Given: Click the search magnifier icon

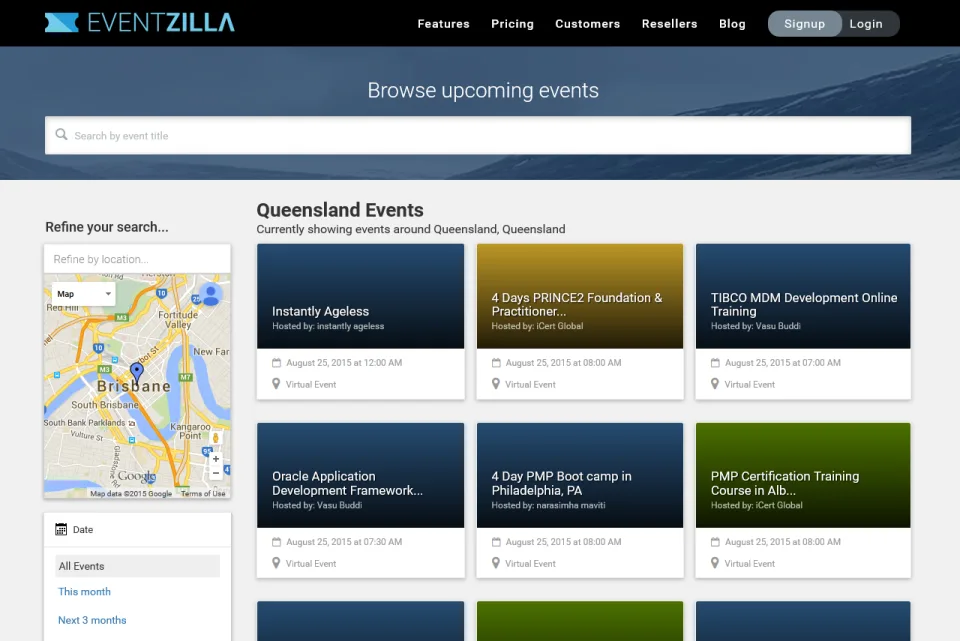Looking at the screenshot, I should [61, 134].
